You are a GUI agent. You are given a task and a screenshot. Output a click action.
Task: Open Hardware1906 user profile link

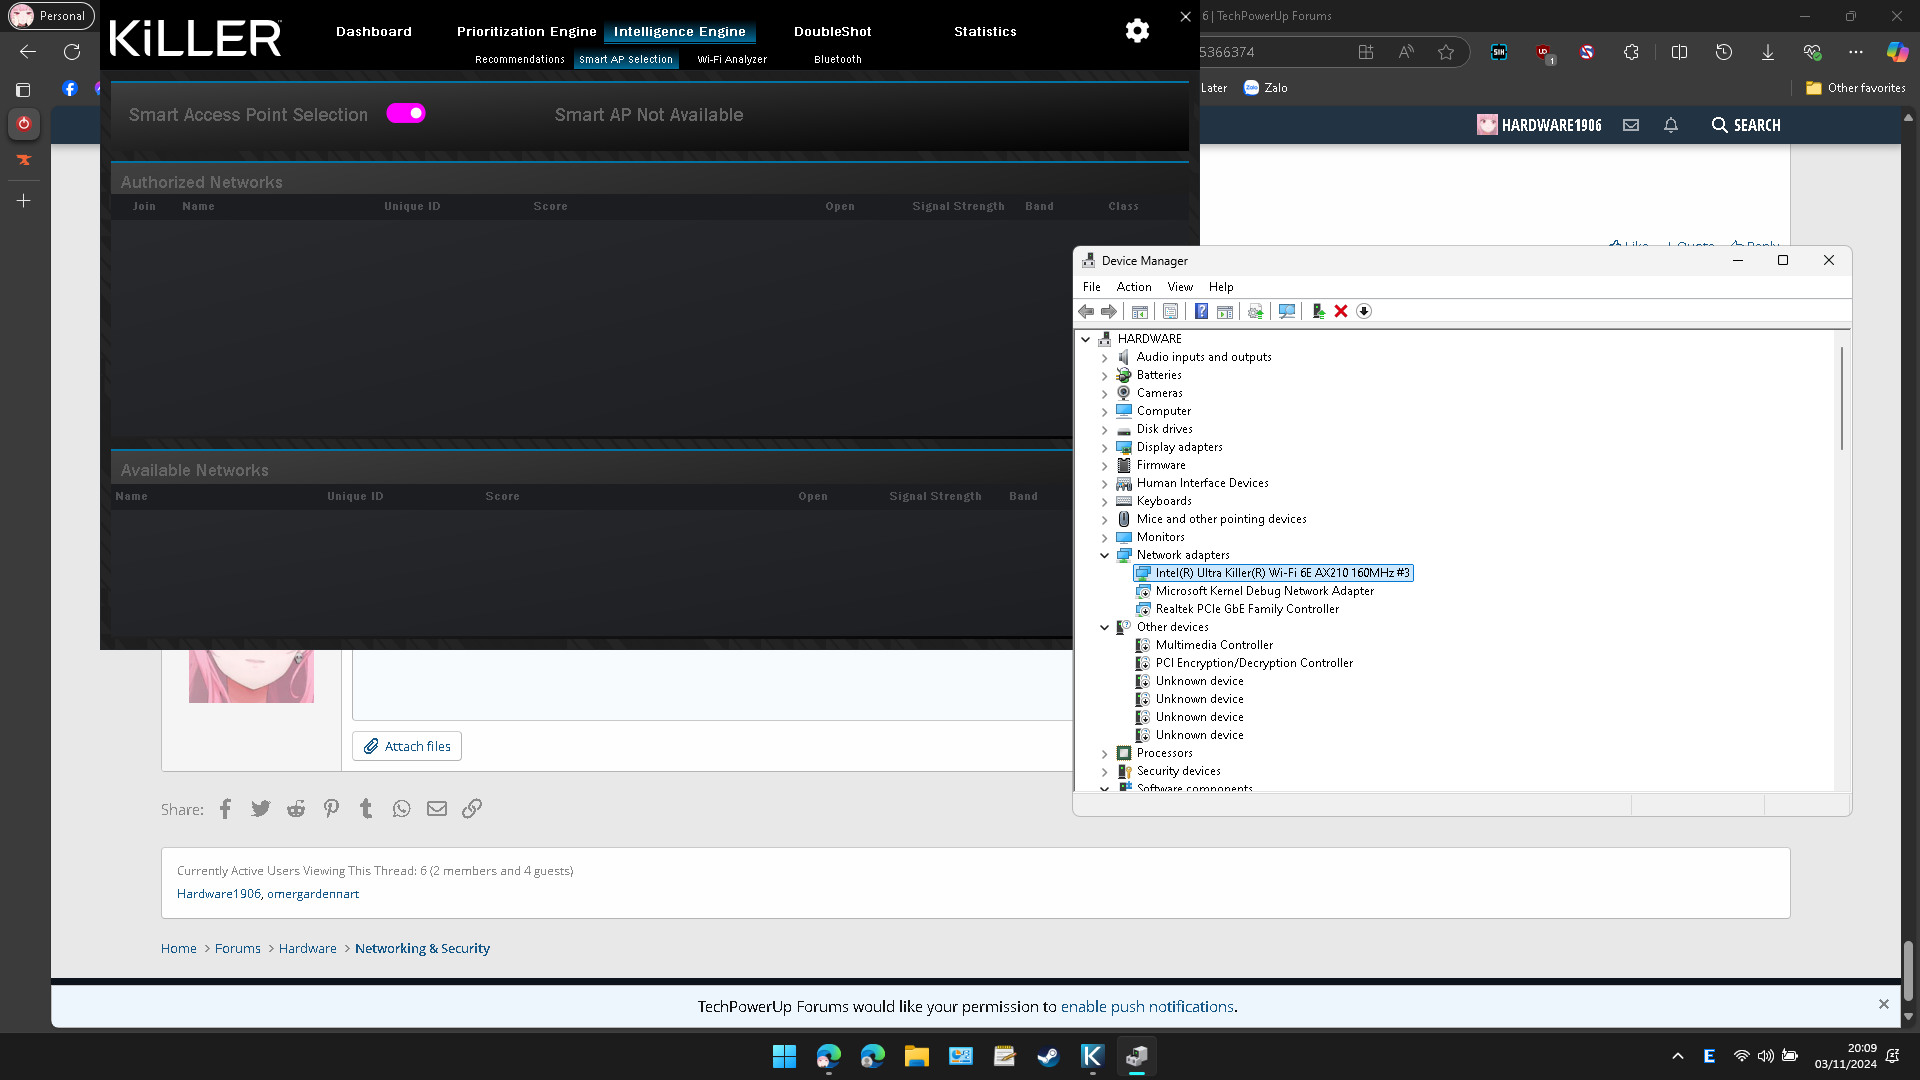219,894
